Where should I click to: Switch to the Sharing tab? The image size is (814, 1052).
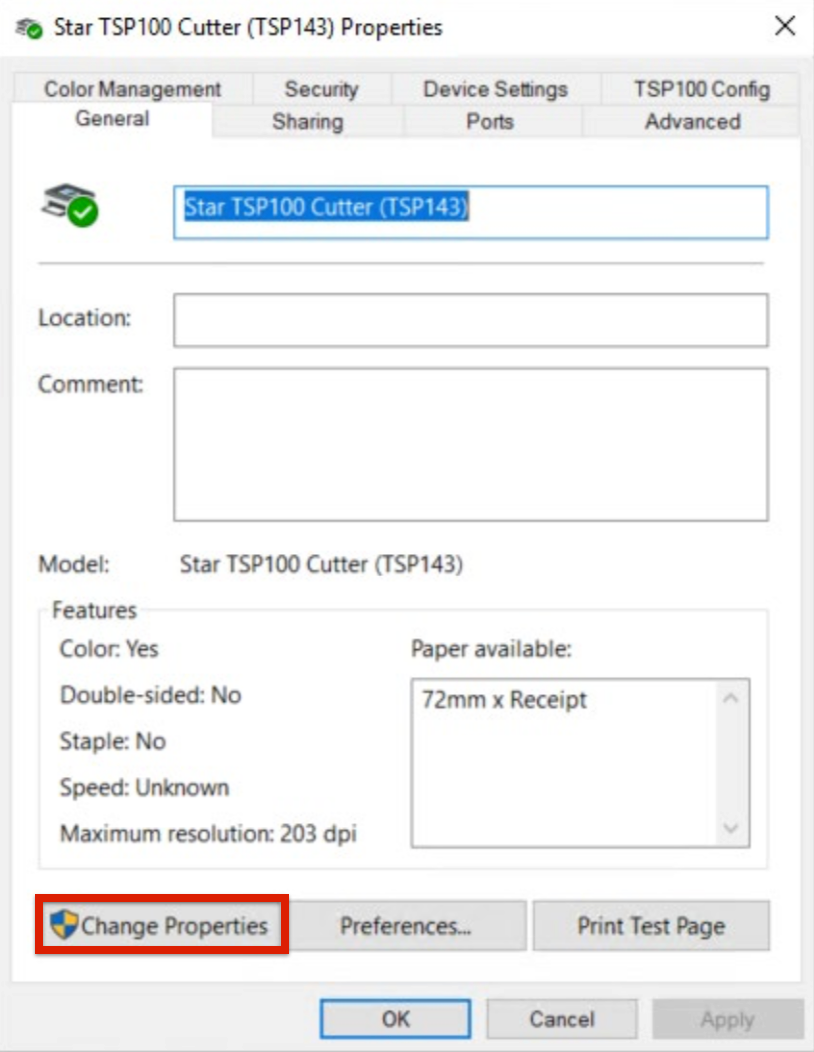(x=307, y=122)
